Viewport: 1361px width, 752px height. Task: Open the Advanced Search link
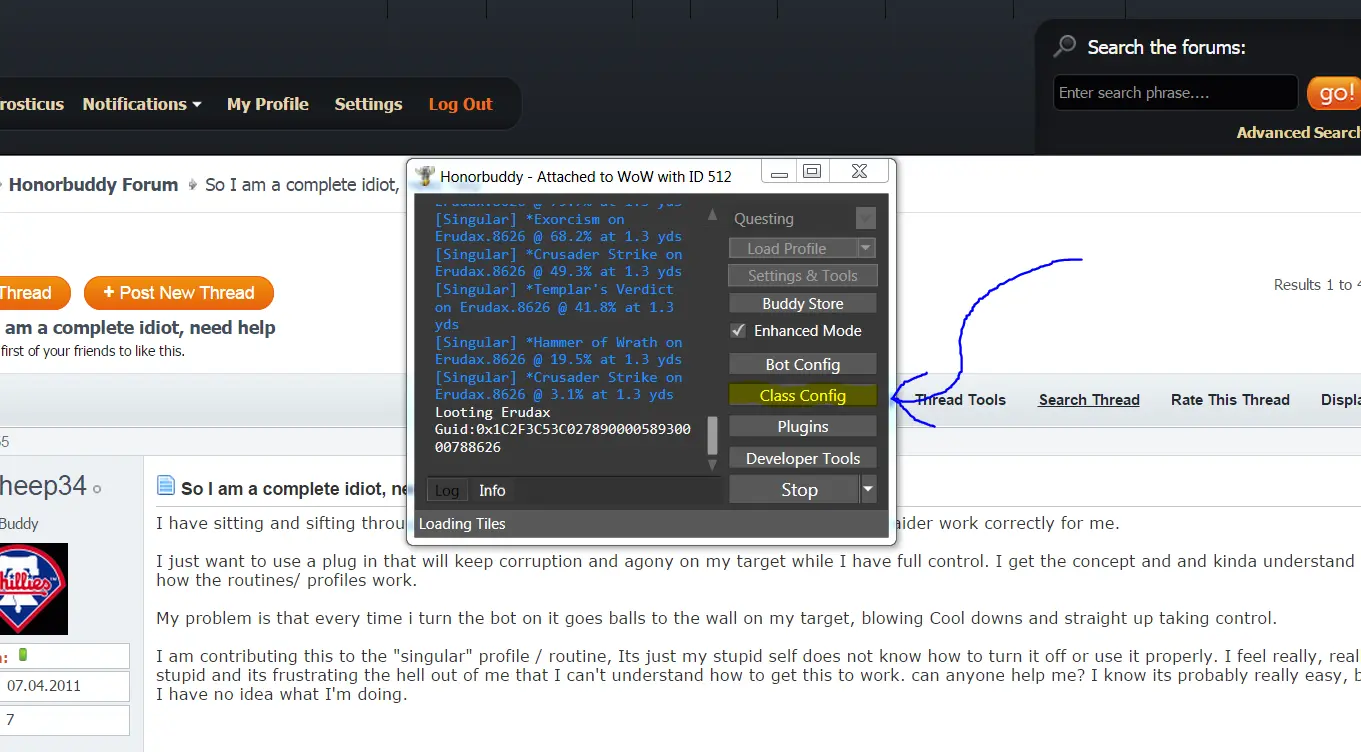coord(1298,132)
